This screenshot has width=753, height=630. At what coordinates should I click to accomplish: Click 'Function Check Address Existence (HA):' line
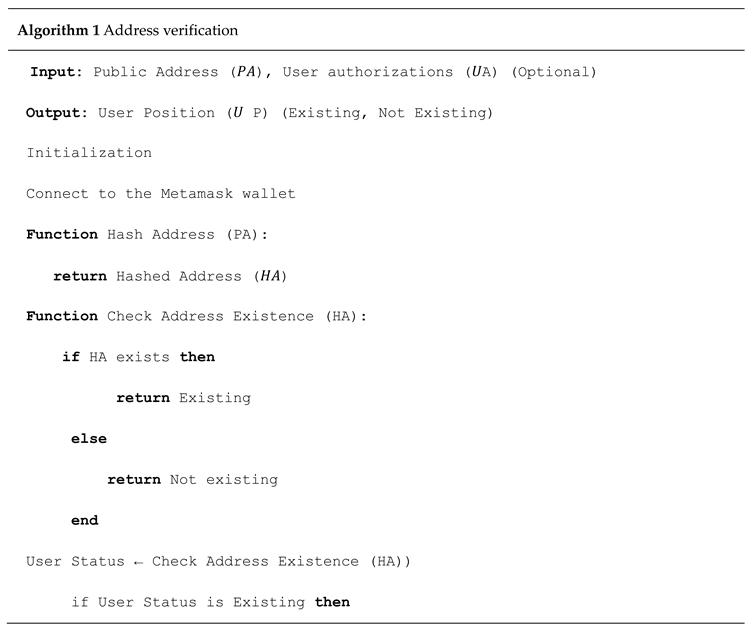(197, 316)
